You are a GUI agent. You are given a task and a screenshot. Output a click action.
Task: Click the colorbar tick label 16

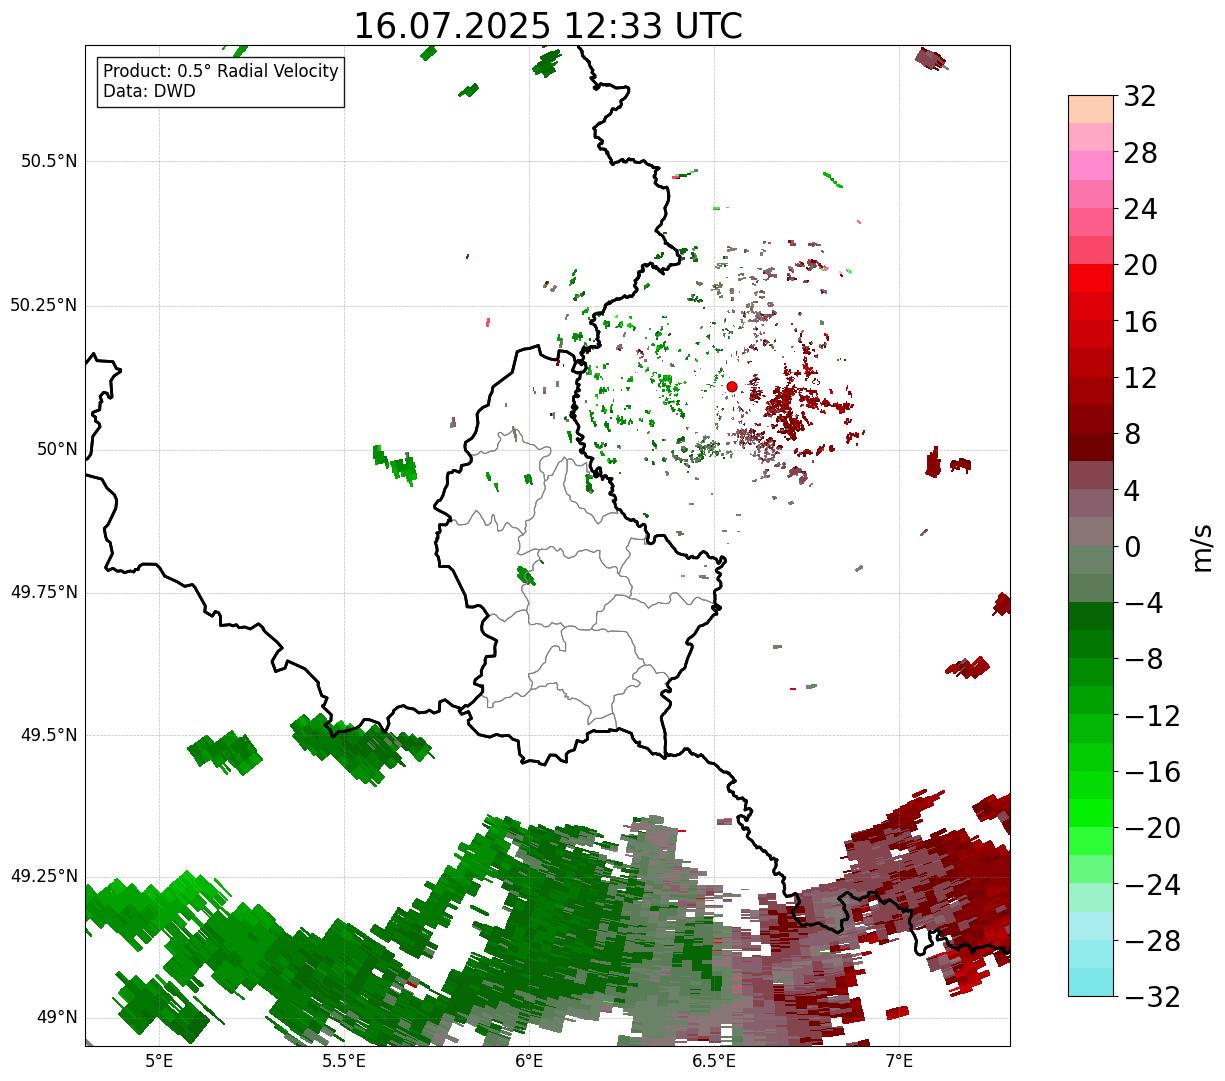point(1140,322)
